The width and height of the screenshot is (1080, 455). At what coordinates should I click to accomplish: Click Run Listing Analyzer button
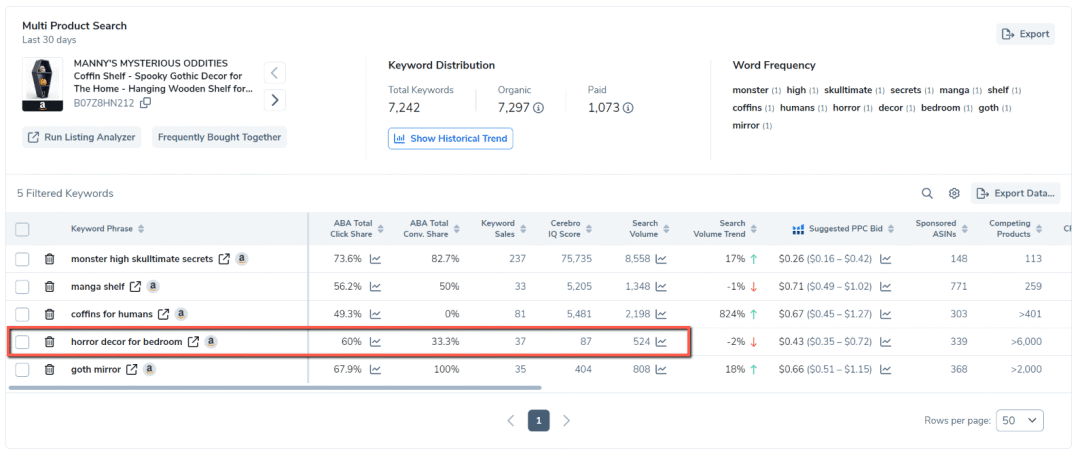tap(81, 137)
